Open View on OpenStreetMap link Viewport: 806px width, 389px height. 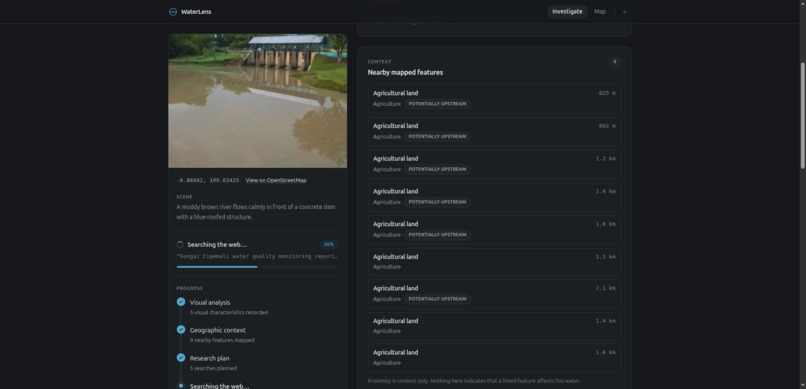coord(276,180)
